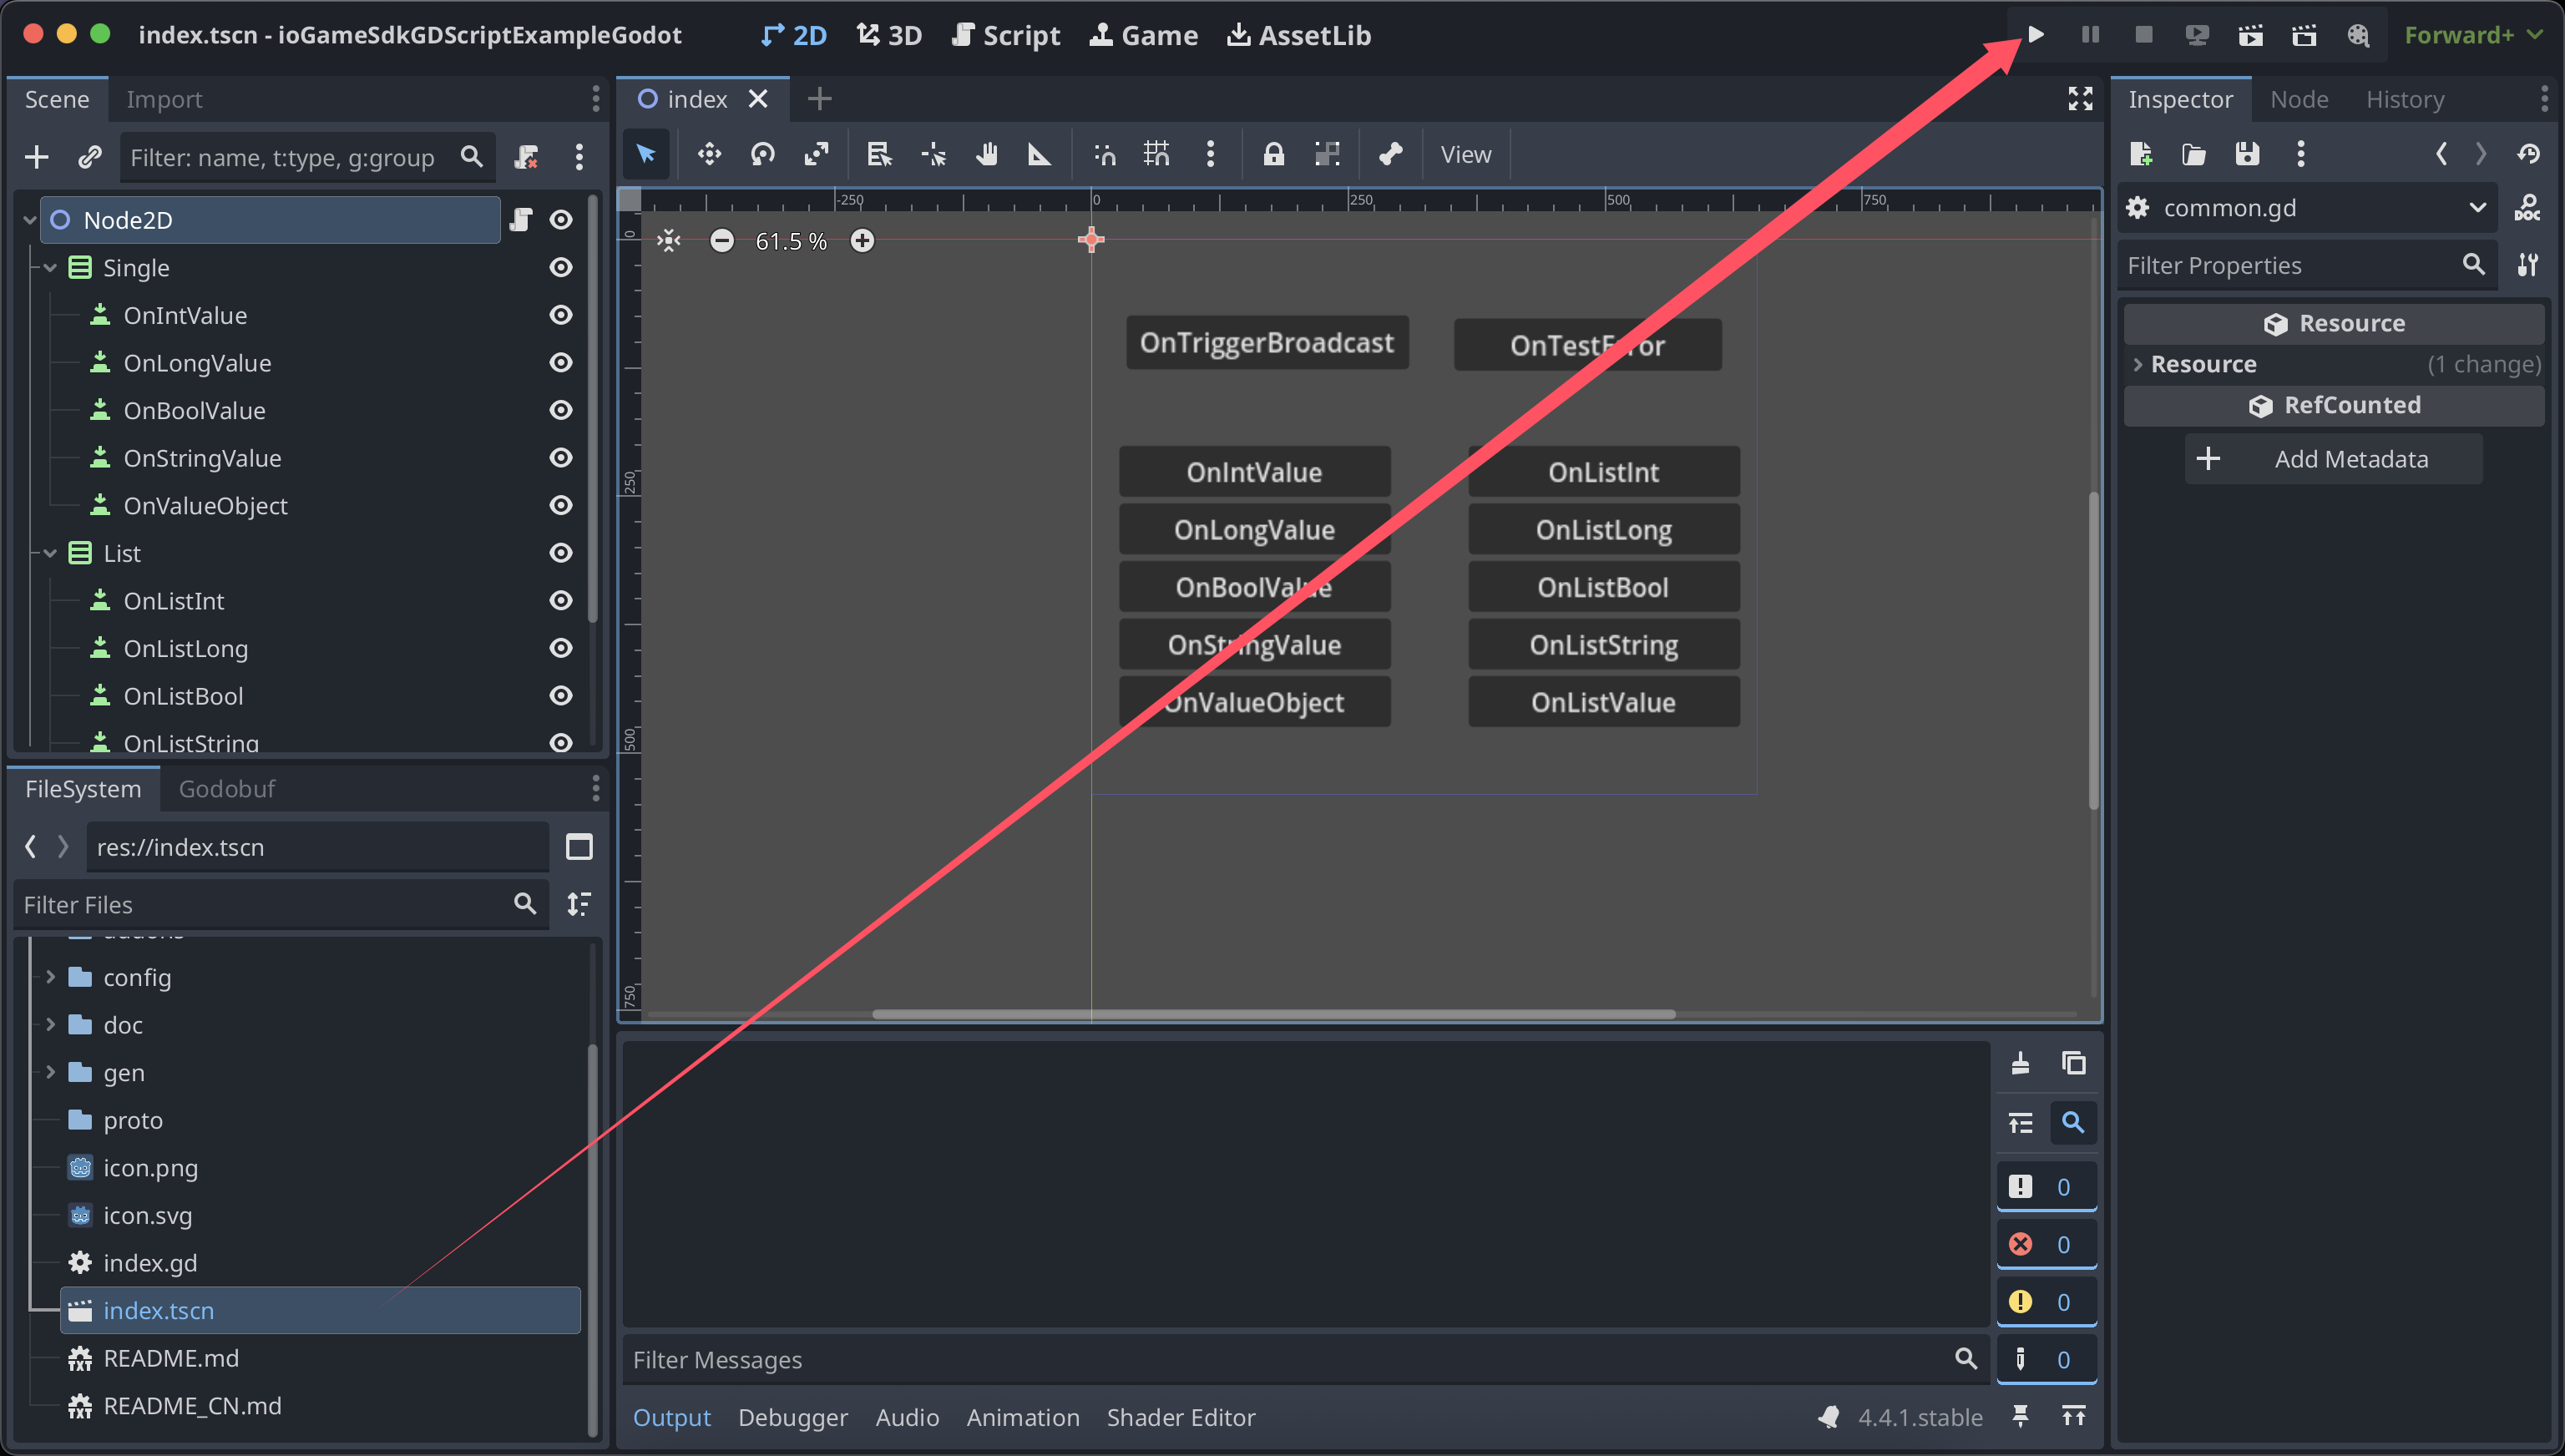Screen dimensions: 2565x1456
Task: Toggle distraction free mode icon
Action: click(2080, 99)
